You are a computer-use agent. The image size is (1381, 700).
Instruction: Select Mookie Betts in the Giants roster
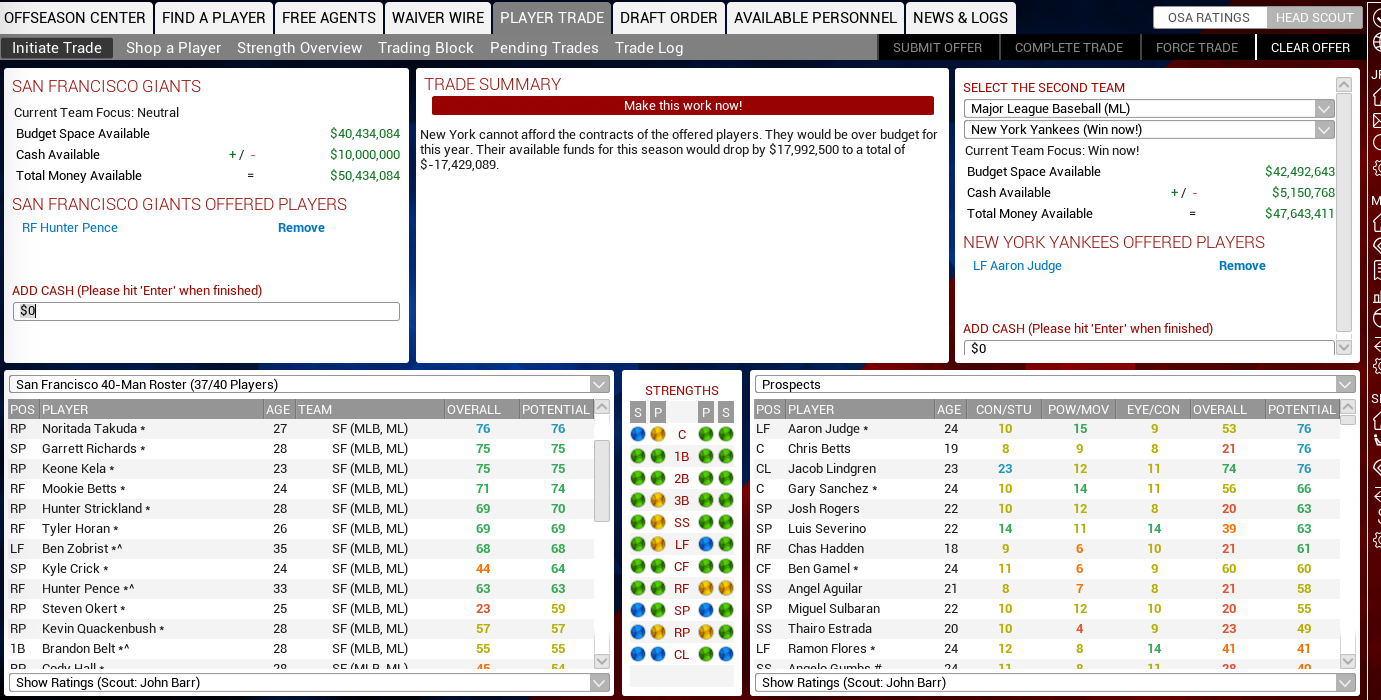click(x=300, y=489)
